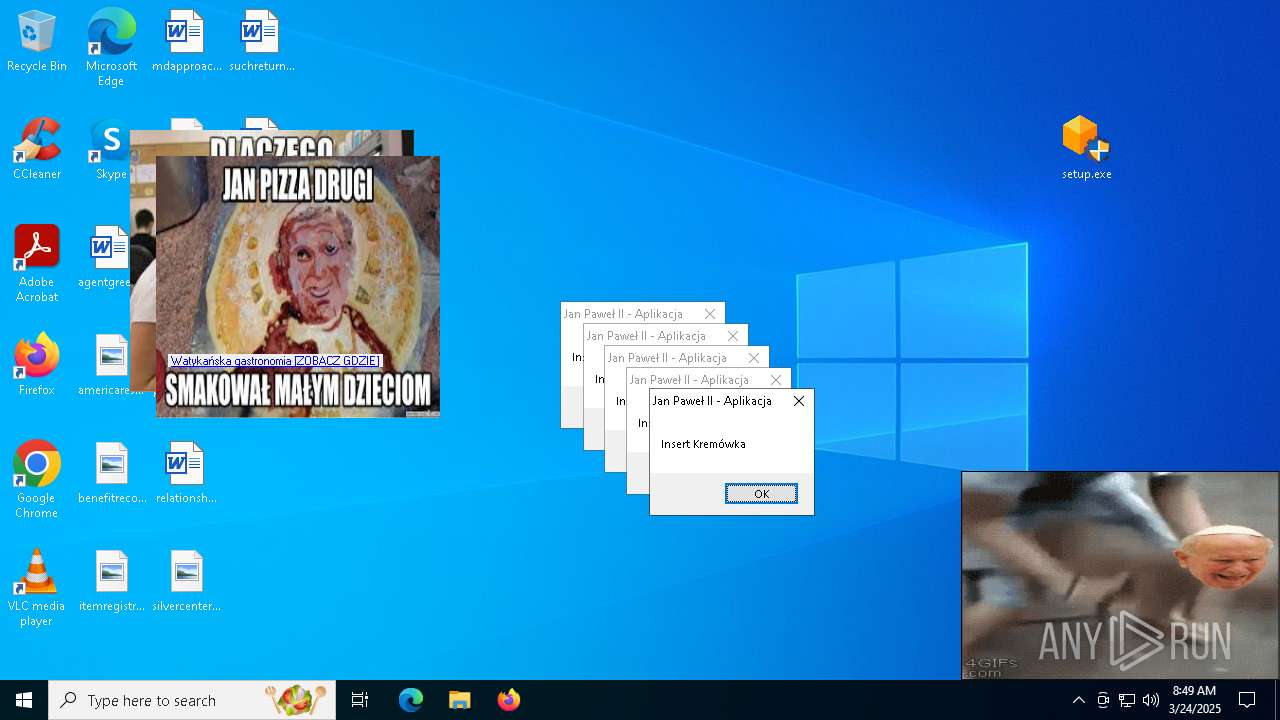Screen dimensions: 1280x720
Task: Close the rearmost Jan Paweł II dialog
Action: click(x=710, y=314)
